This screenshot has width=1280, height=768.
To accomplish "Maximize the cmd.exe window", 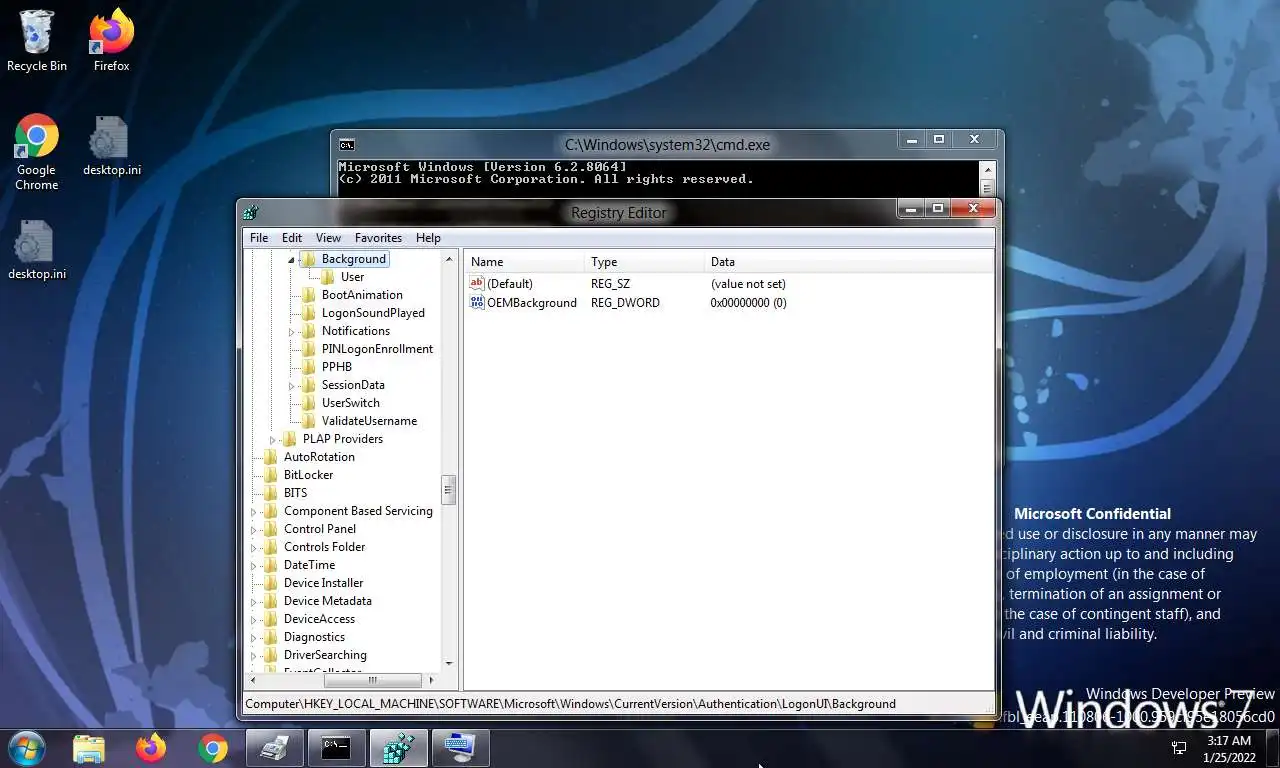I will [939, 140].
